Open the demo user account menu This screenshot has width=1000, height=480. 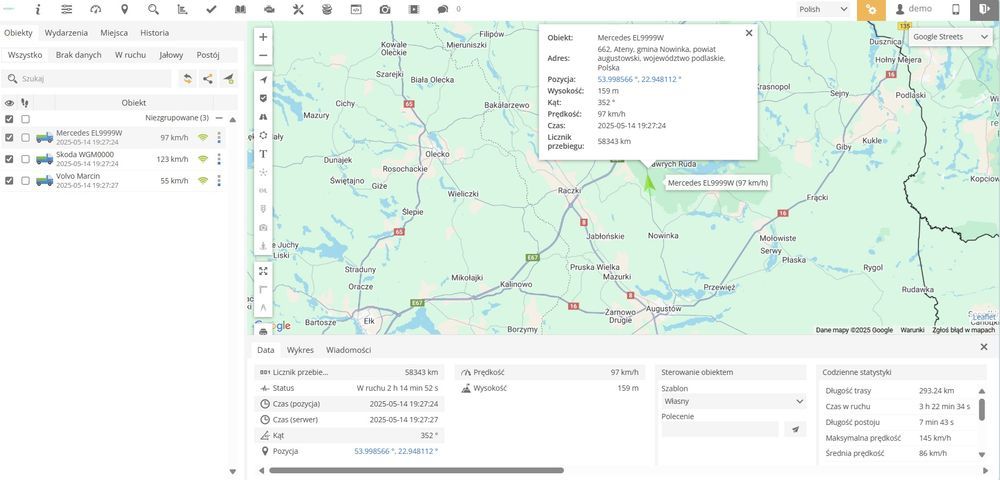pos(914,9)
